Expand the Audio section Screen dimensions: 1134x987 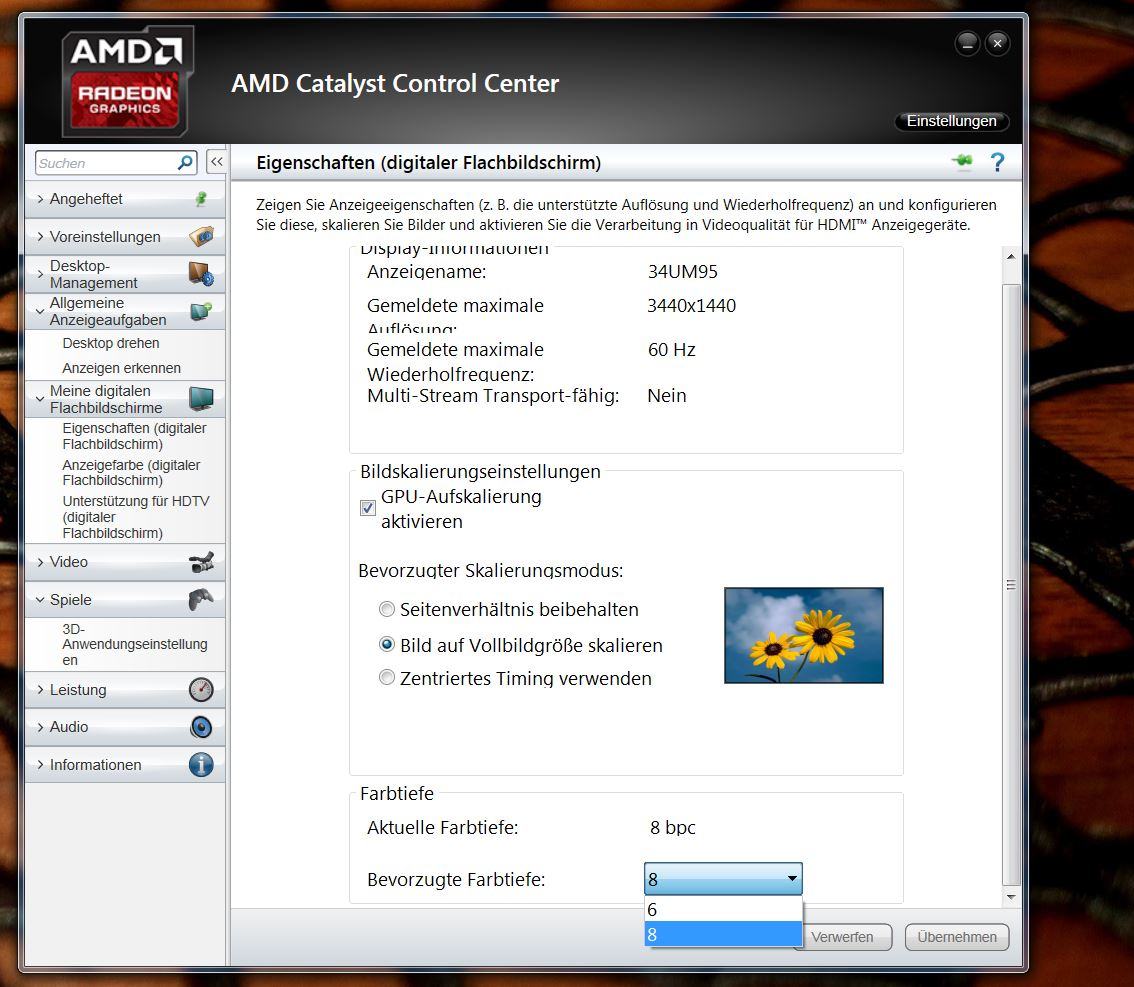40,727
